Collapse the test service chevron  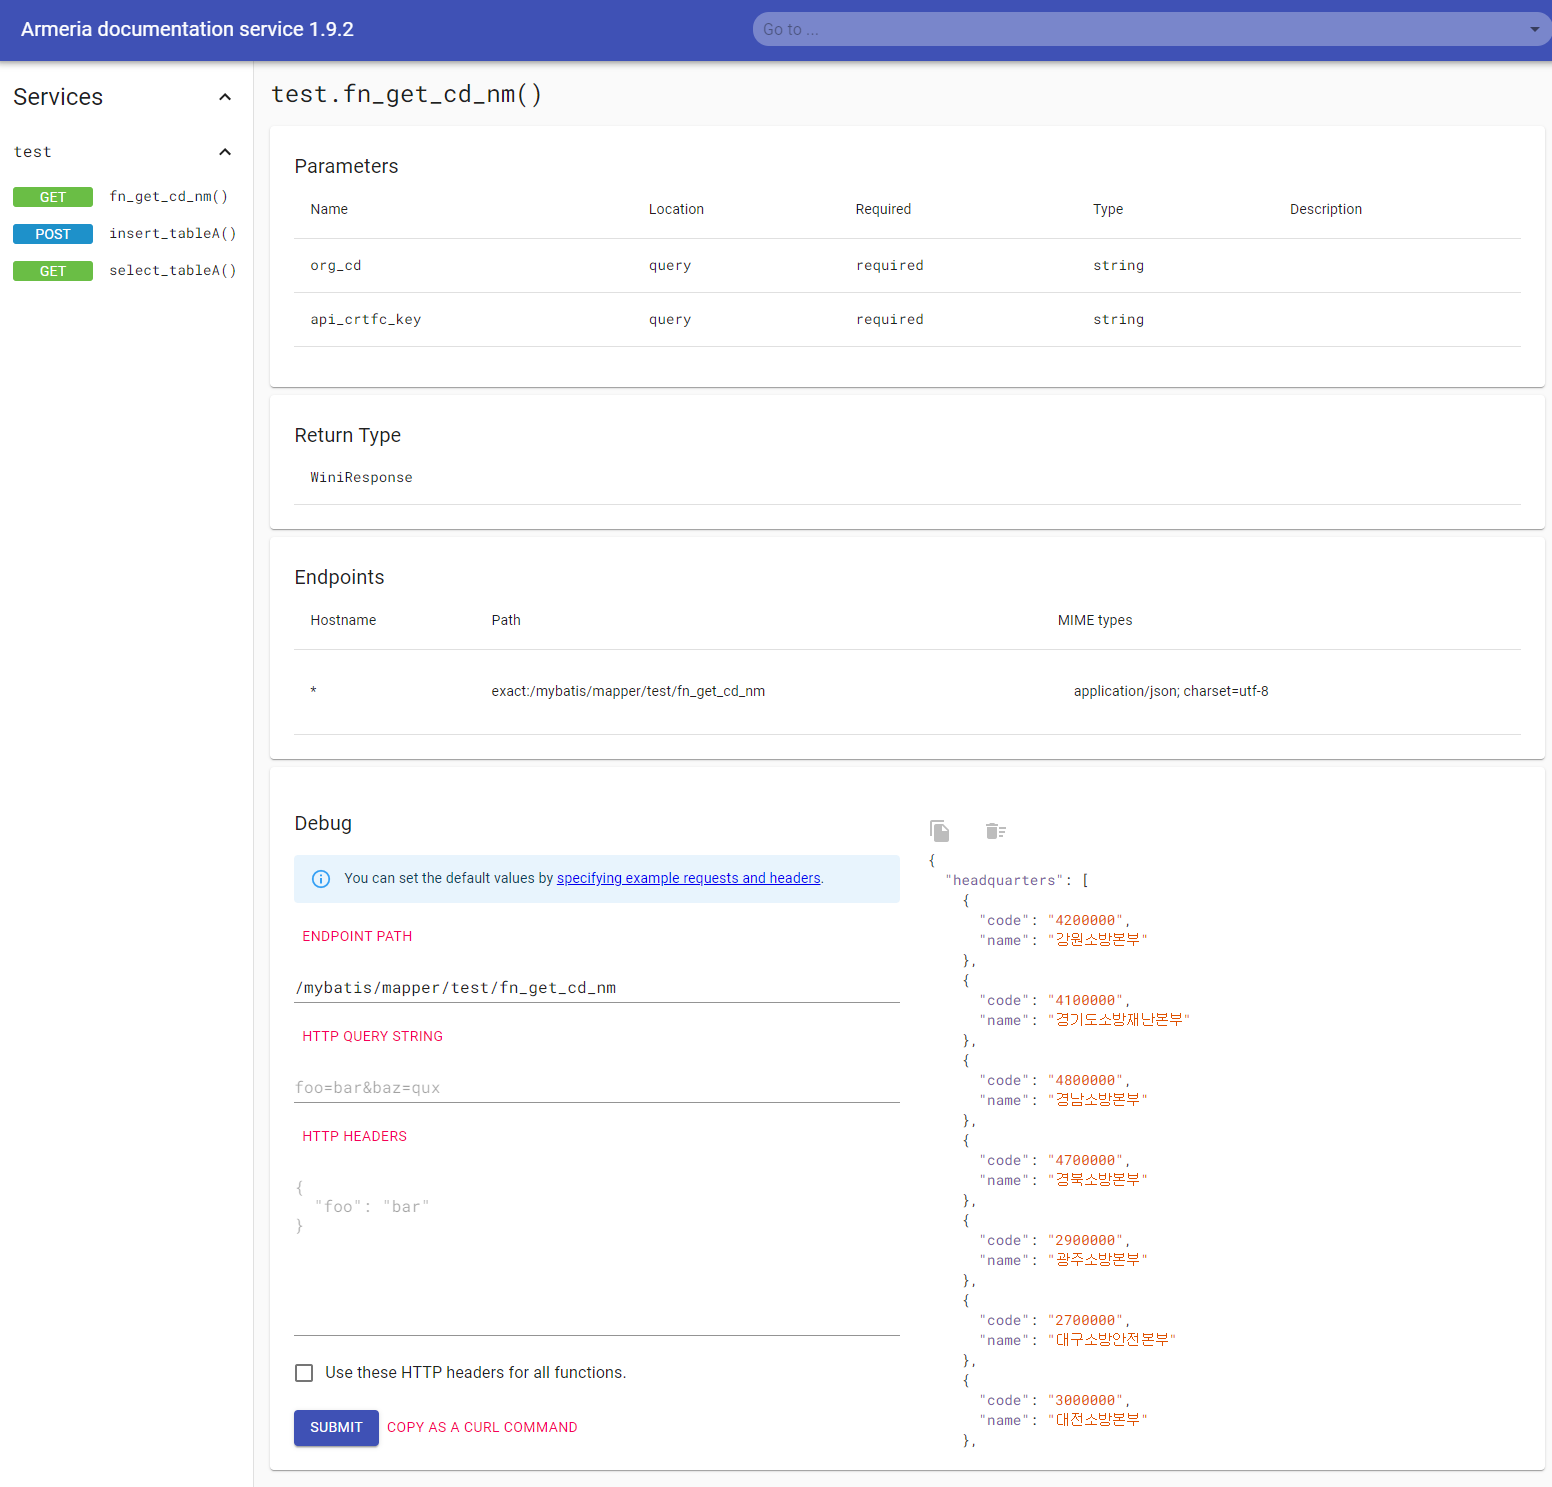click(225, 152)
